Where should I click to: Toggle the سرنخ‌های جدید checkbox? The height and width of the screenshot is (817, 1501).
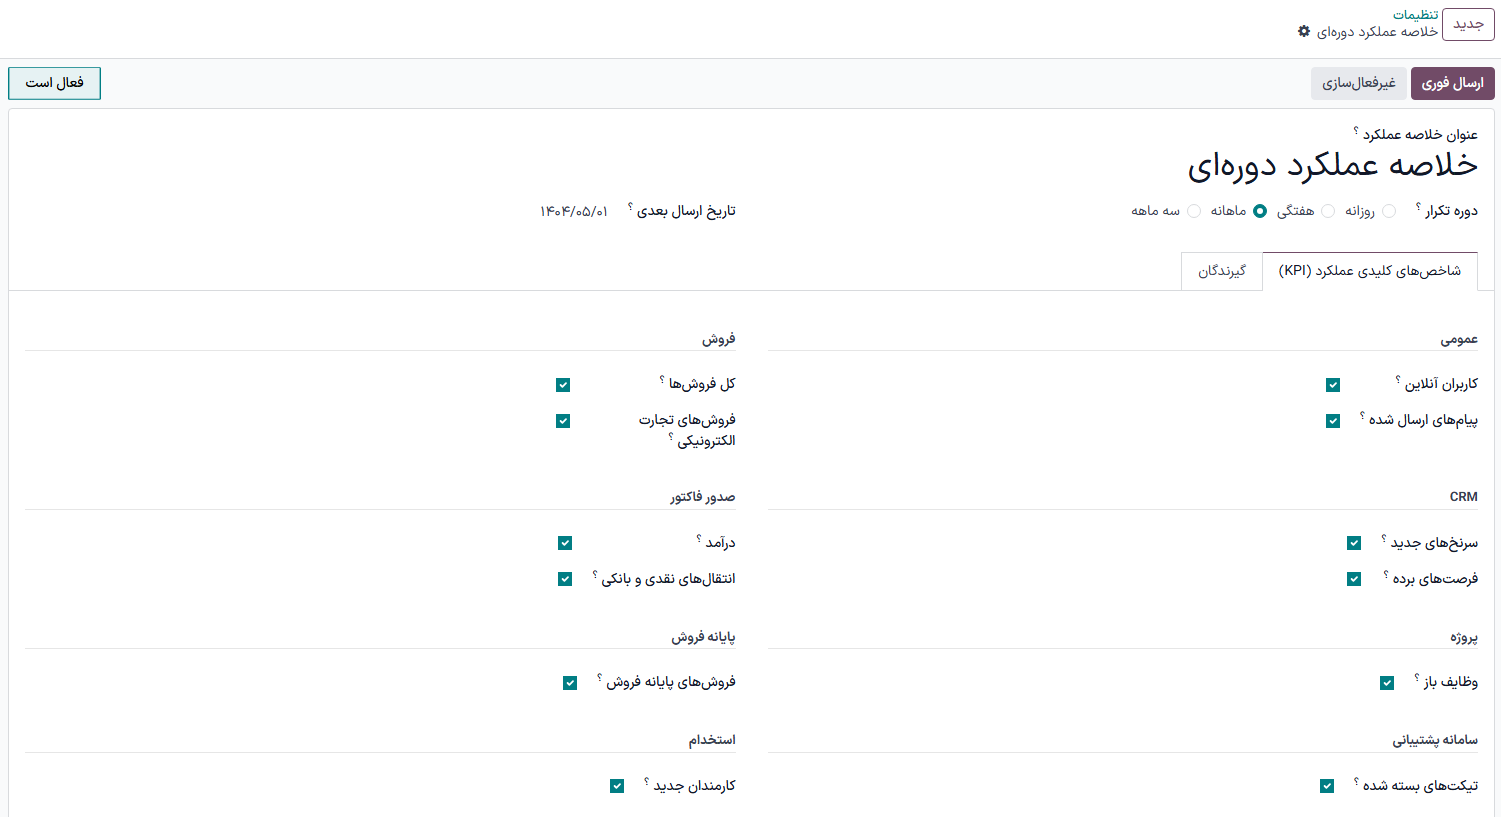[1354, 543]
